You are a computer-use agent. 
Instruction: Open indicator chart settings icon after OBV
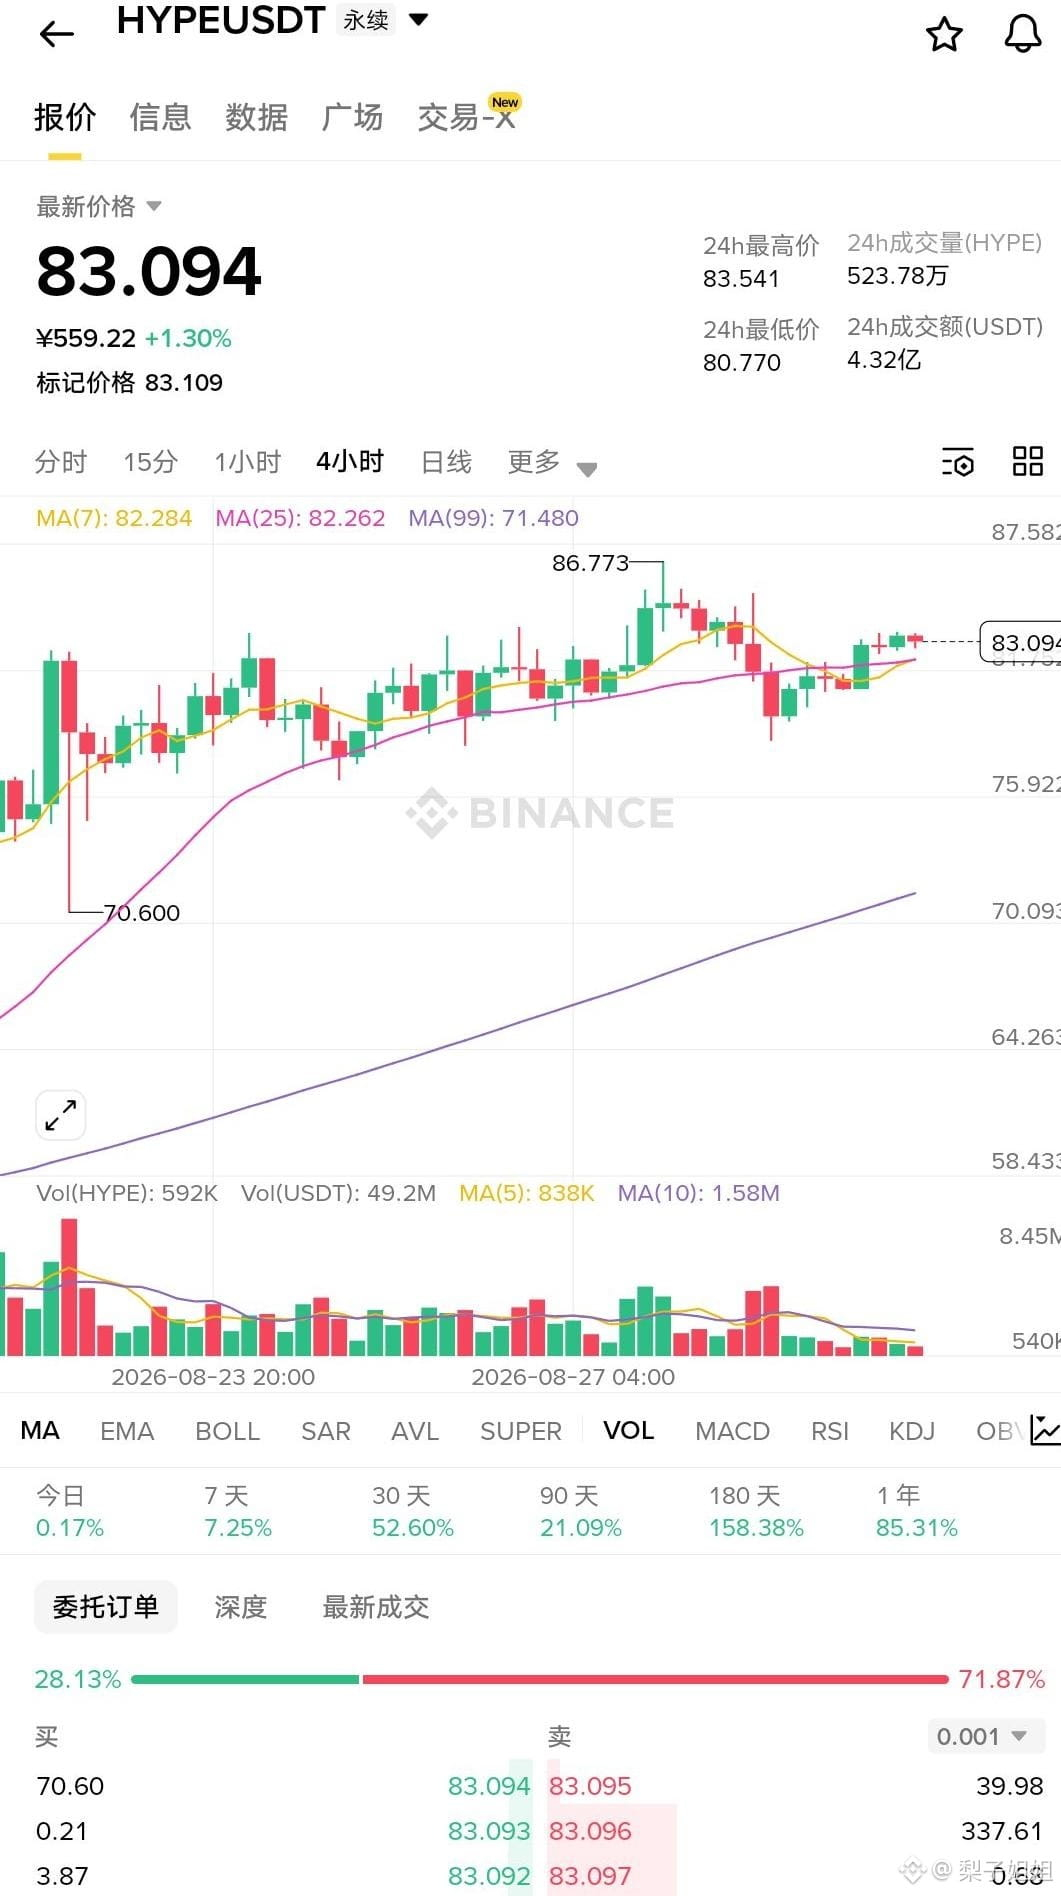(x=1045, y=1430)
